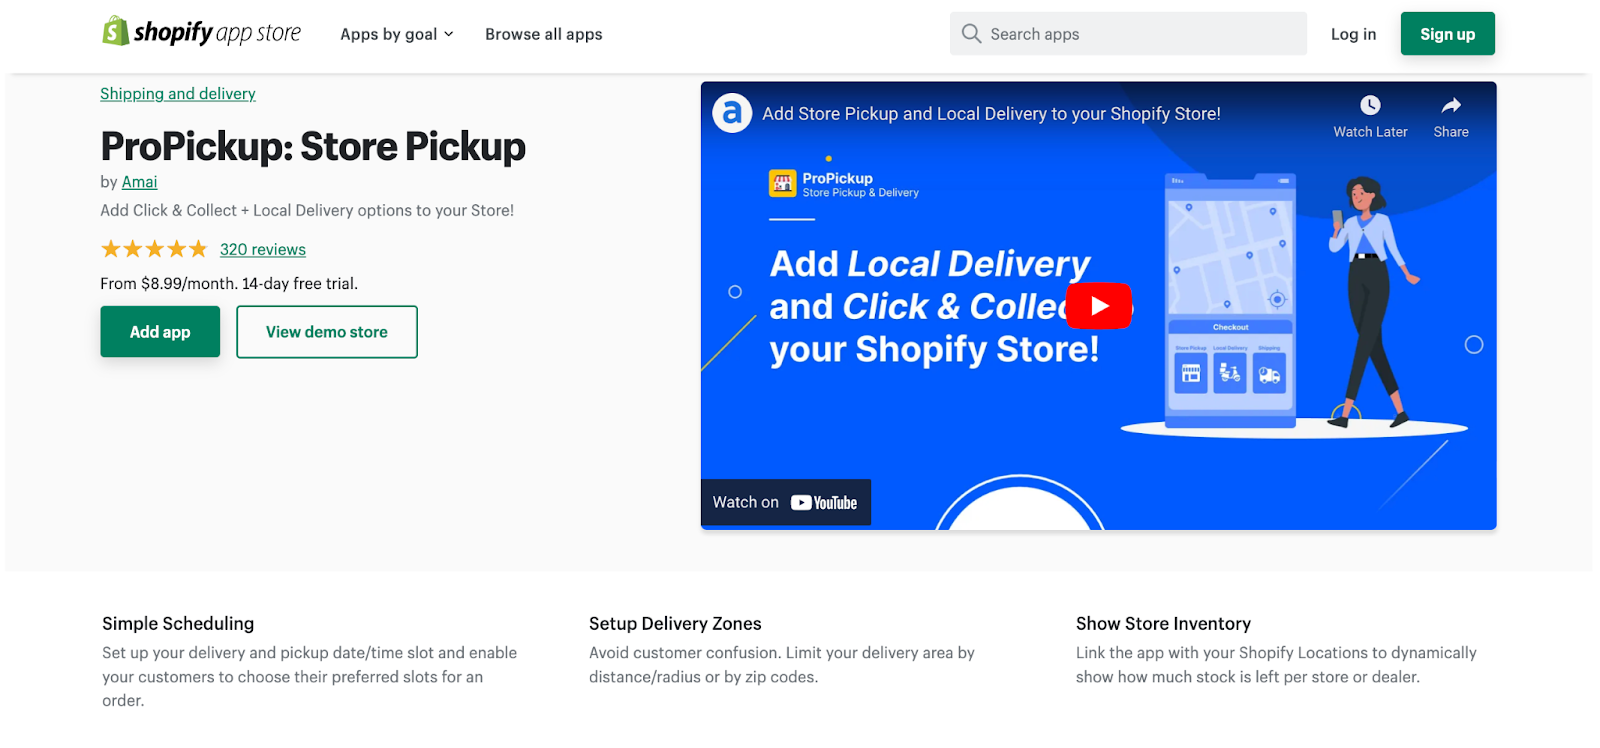
Task: Click the Watch on YouTube badge text
Action: tap(785, 503)
